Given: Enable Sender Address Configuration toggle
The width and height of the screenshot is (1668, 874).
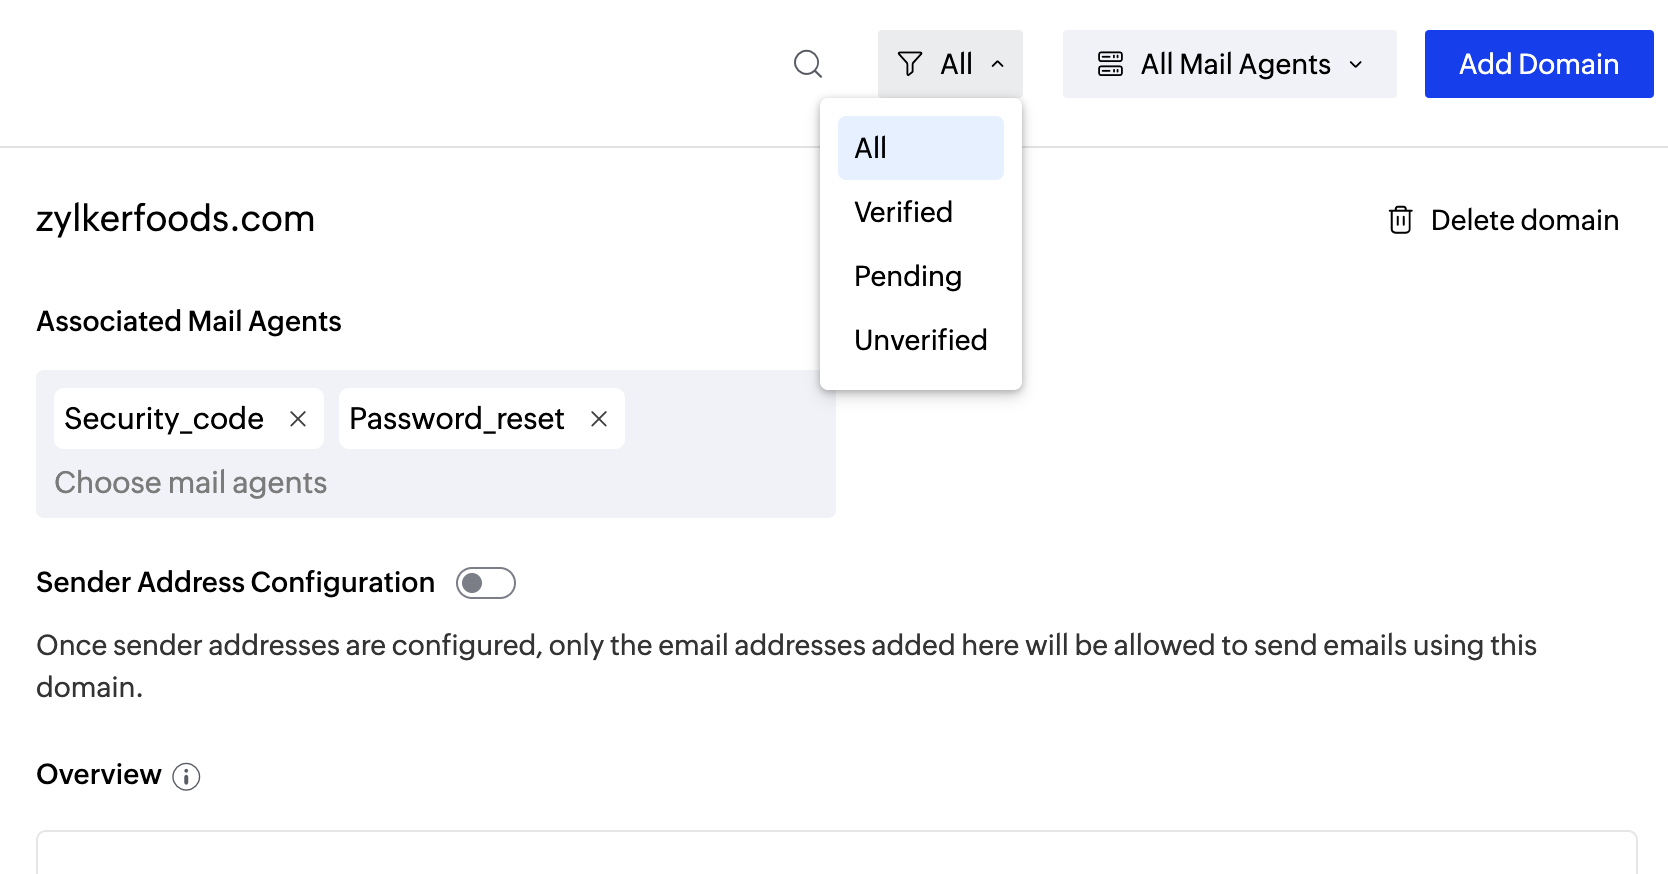Looking at the screenshot, I should tap(485, 583).
